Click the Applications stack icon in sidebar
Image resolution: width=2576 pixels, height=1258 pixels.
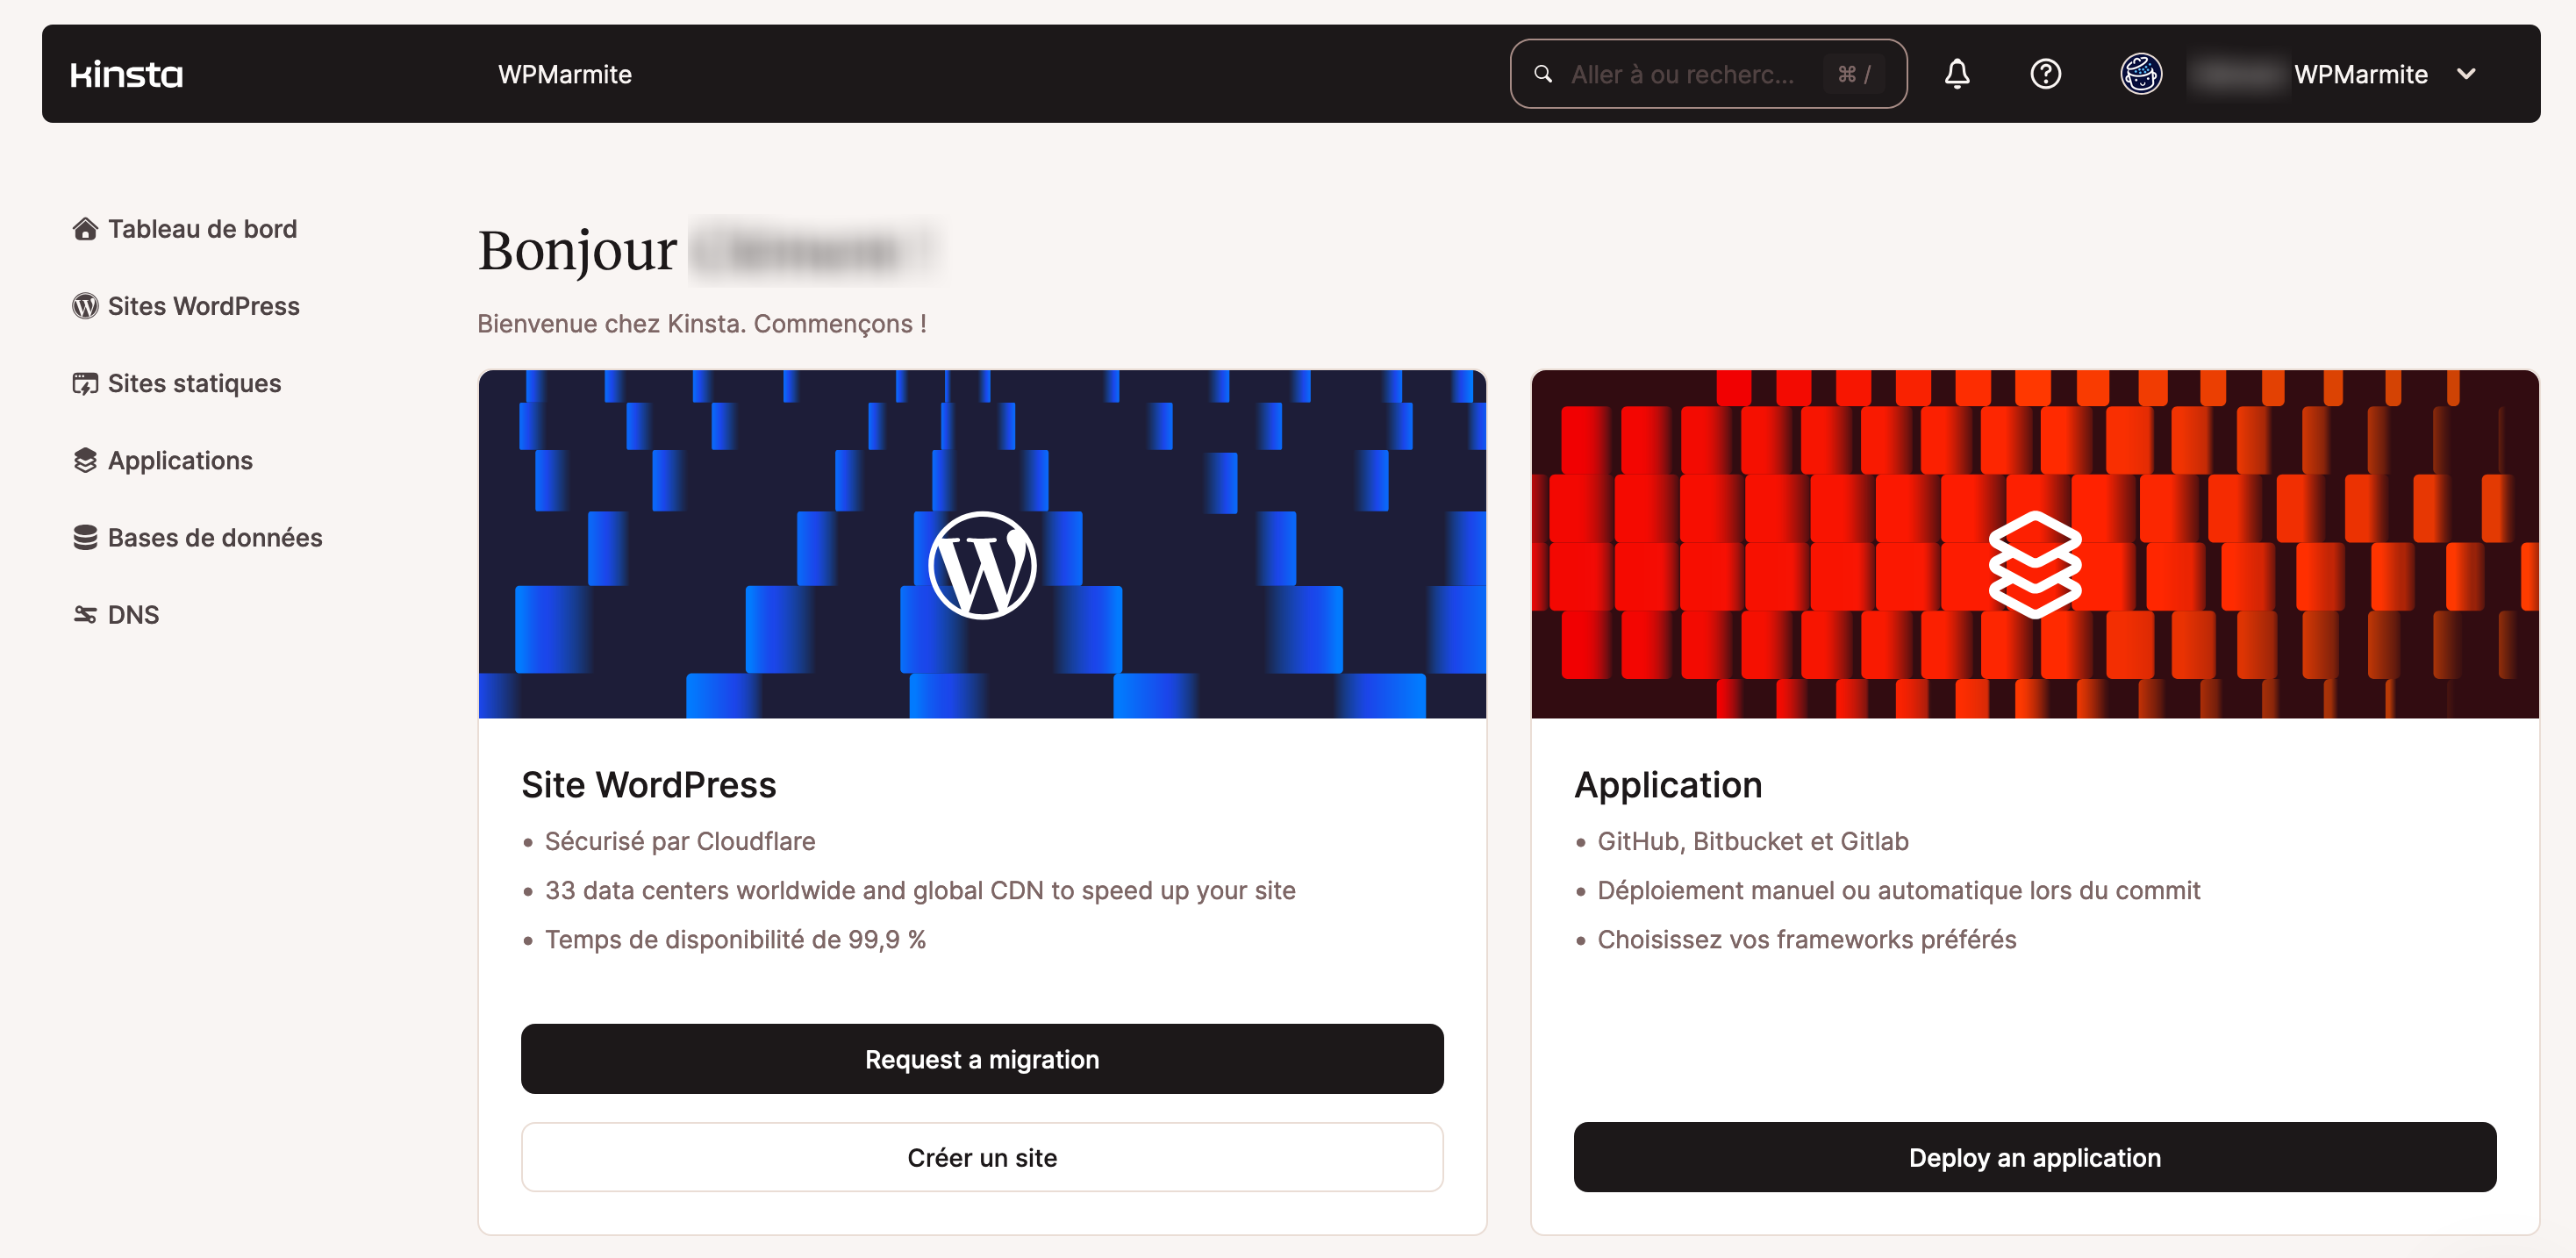click(x=85, y=460)
